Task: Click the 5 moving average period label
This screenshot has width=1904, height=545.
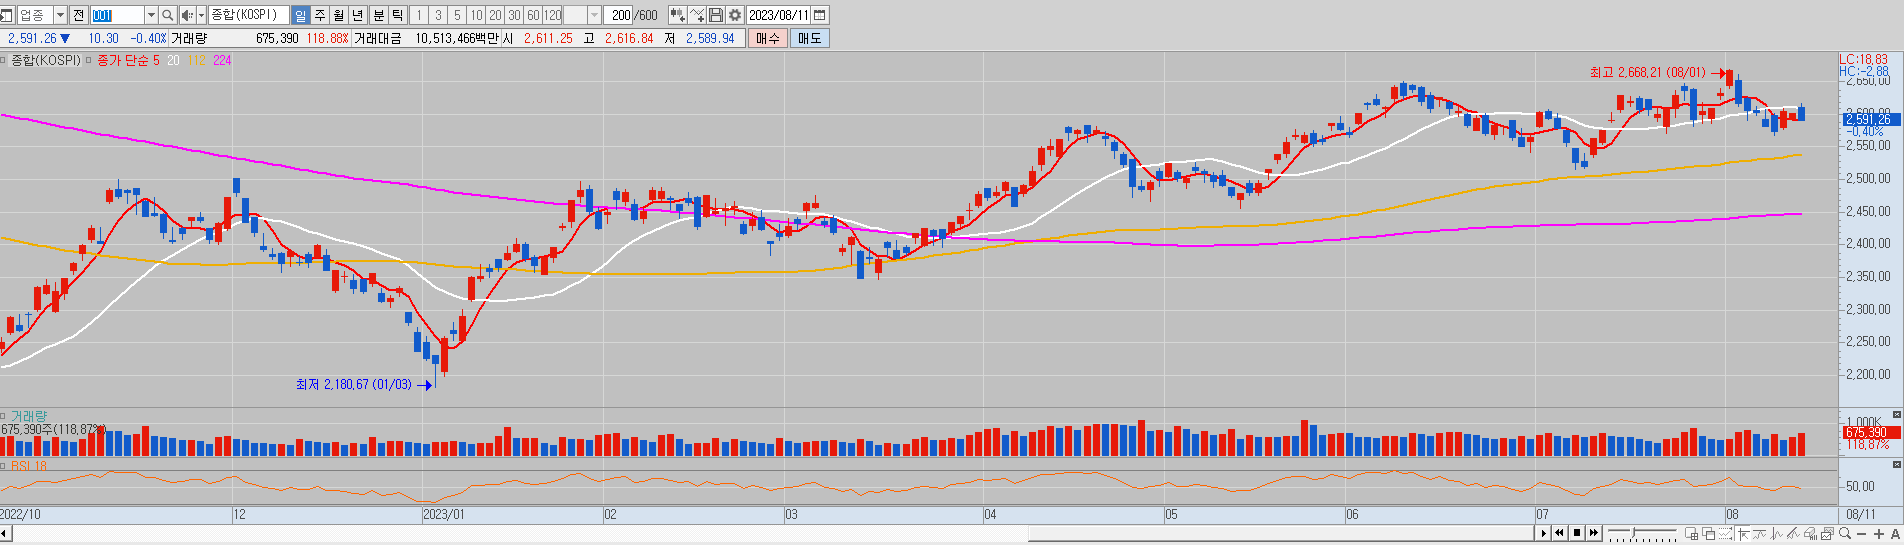Action: (x=156, y=60)
